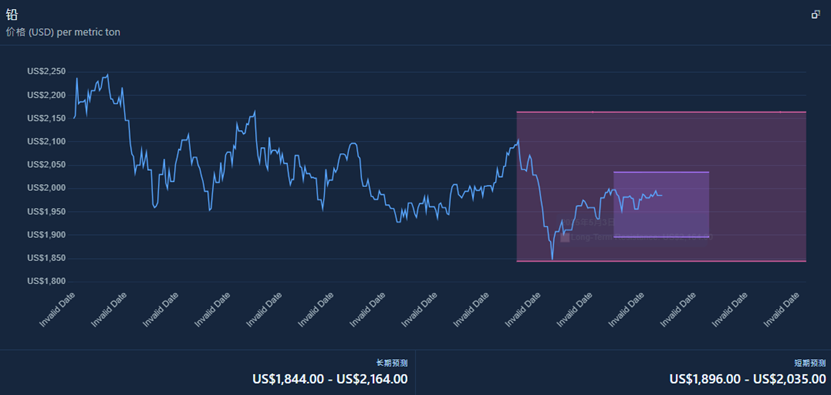Click the short-term forecast lower purple line
The height and width of the screenshot is (395, 831).
coord(661,237)
